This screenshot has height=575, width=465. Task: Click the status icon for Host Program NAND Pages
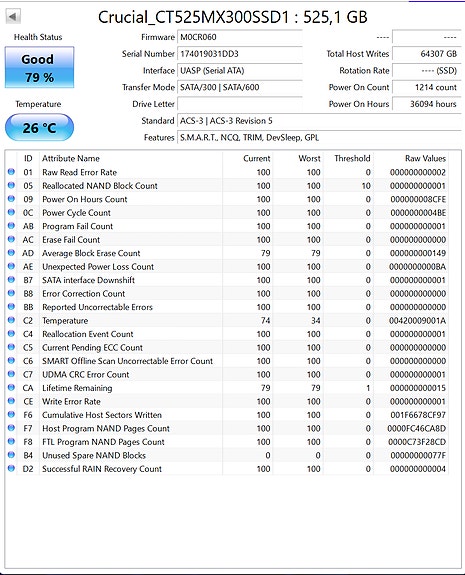(x=11, y=428)
